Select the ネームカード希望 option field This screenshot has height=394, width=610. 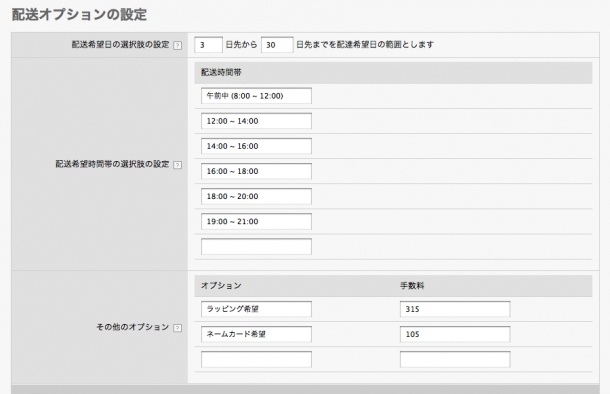point(256,334)
